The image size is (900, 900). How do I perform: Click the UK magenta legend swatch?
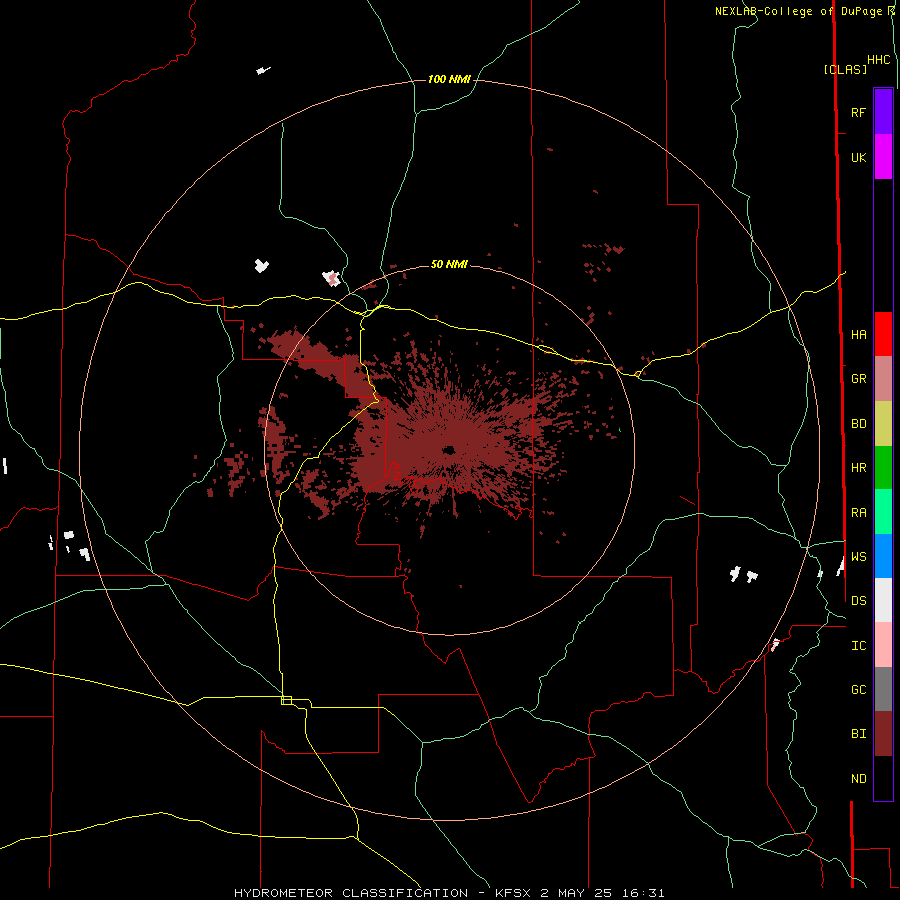[883, 157]
